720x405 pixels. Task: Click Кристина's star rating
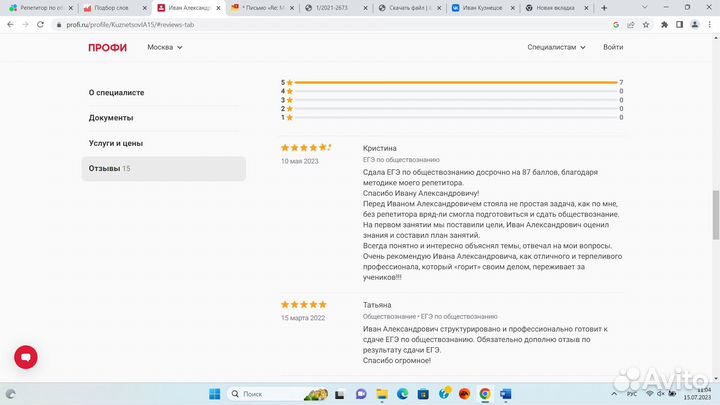306,147
